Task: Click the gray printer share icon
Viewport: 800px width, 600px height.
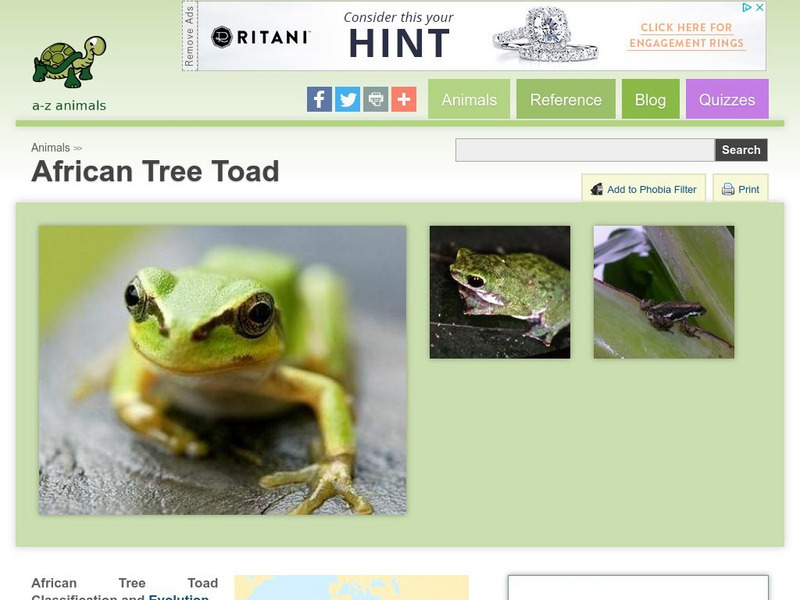Action: tap(376, 99)
